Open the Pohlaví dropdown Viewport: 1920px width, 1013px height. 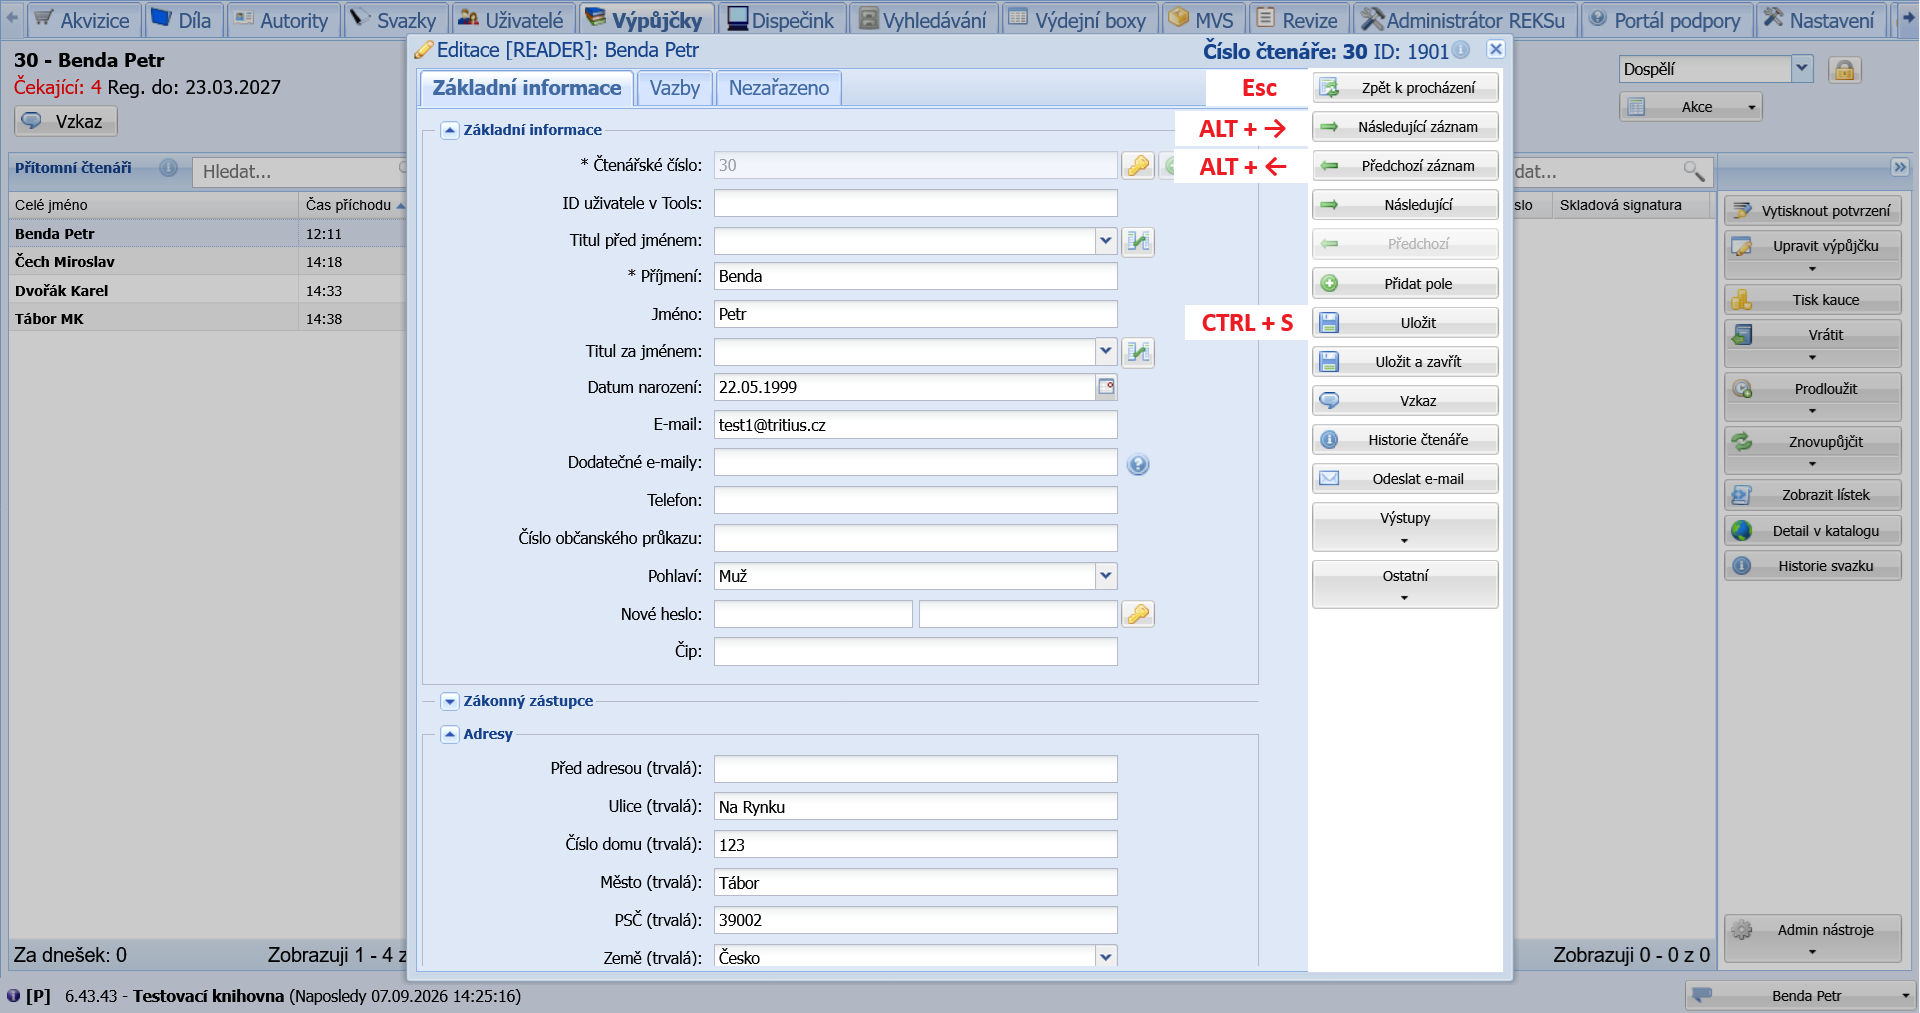[1105, 576]
